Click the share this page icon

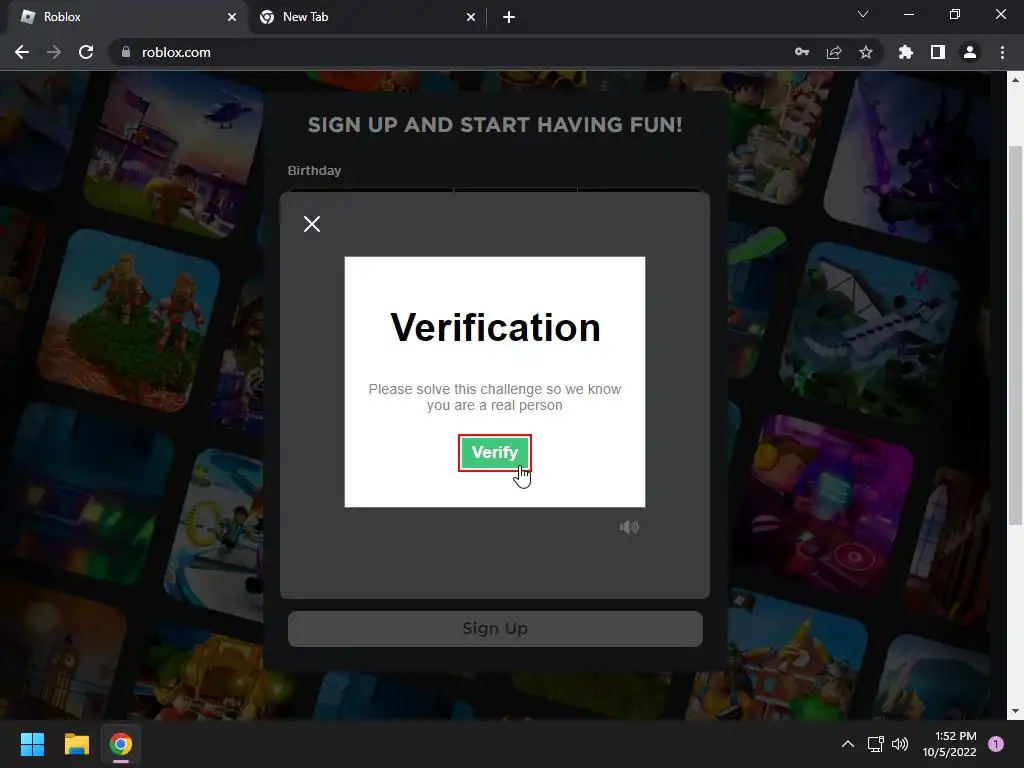pyautogui.click(x=834, y=52)
